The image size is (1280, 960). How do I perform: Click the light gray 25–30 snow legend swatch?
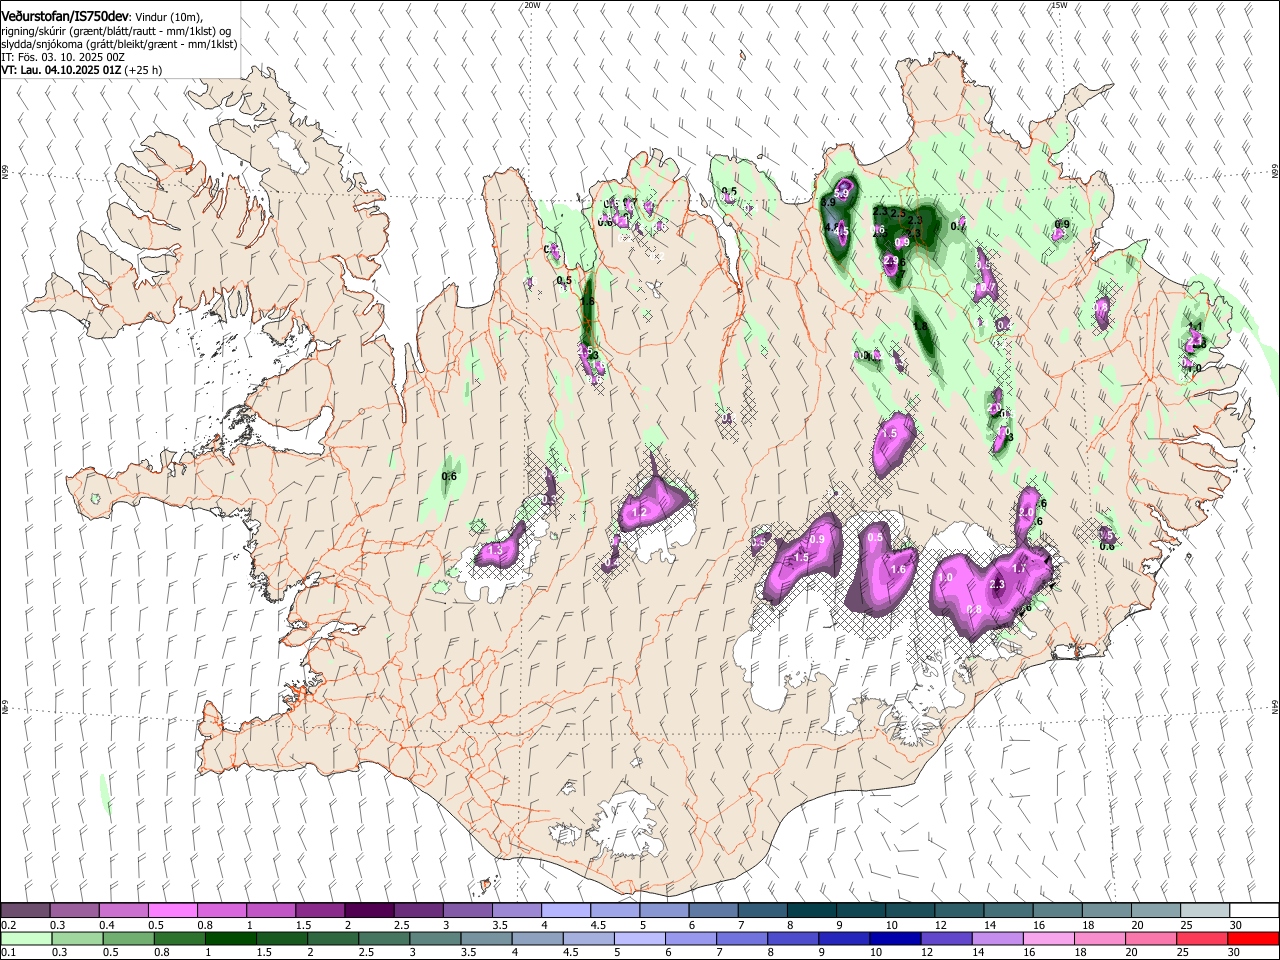point(1205,910)
